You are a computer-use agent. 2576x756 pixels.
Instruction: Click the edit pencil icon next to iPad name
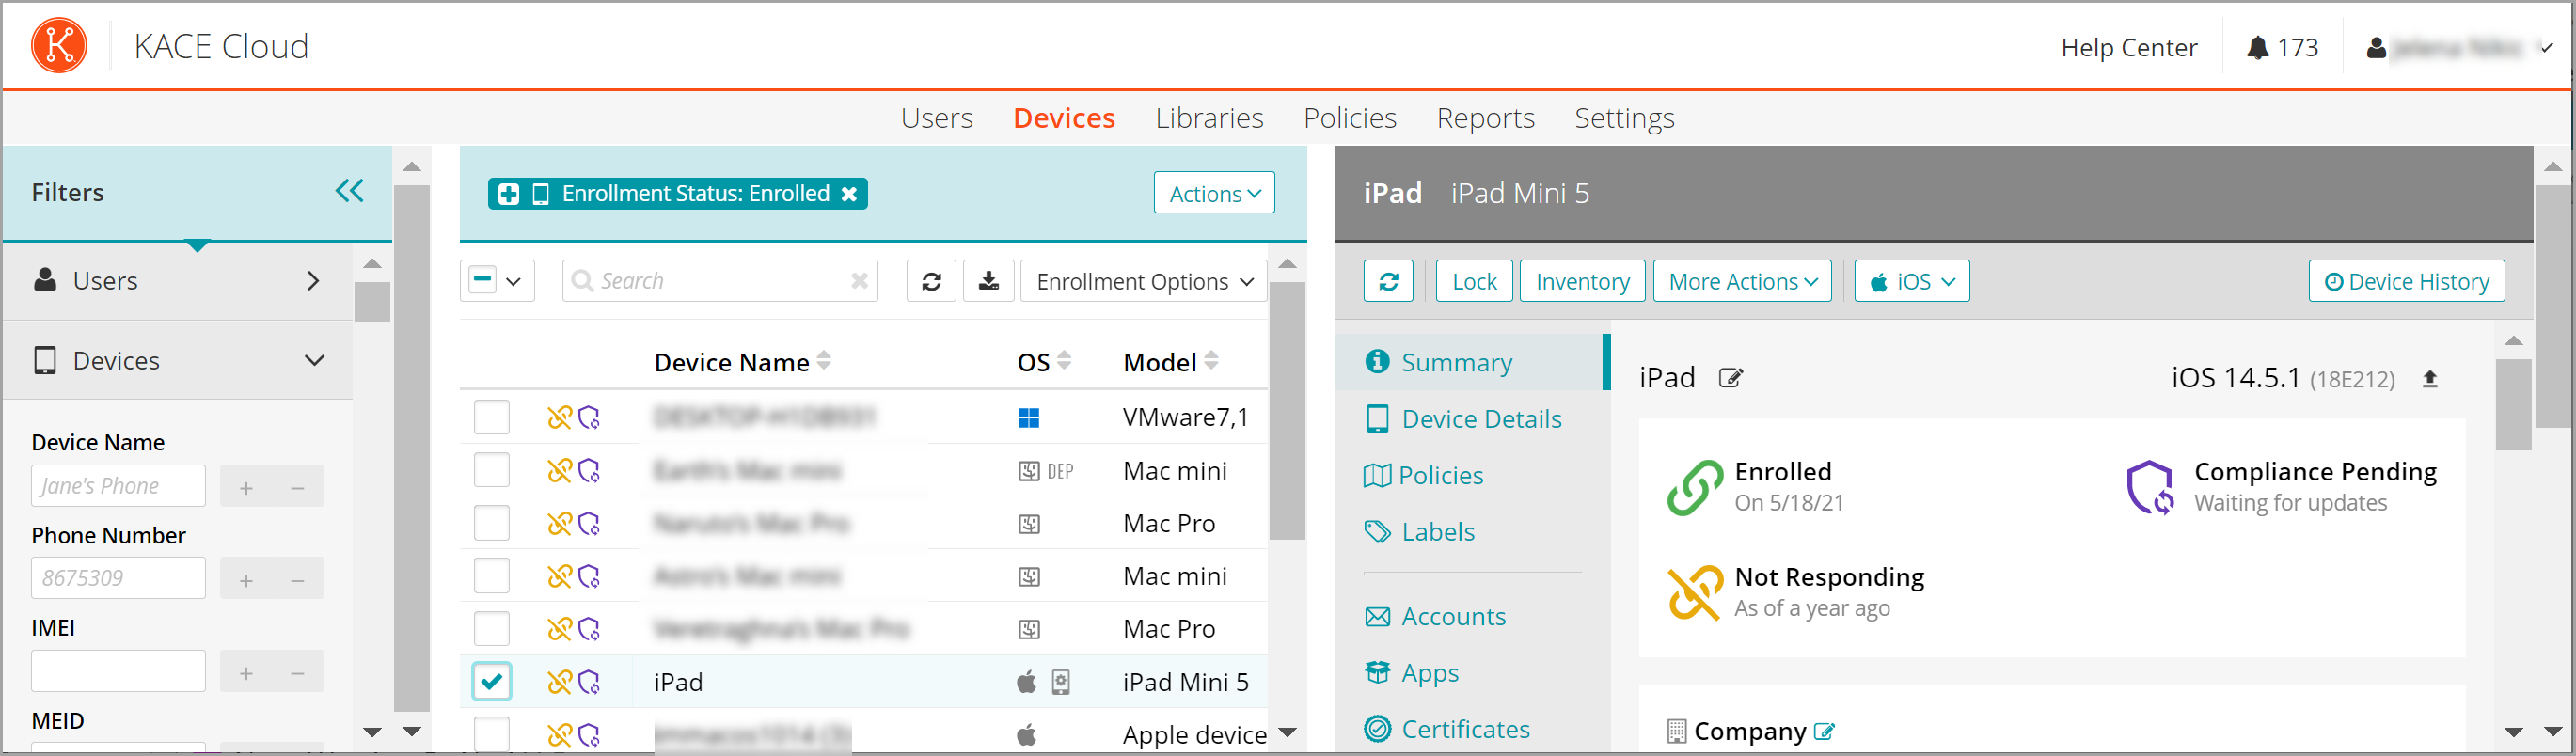tap(1730, 378)
